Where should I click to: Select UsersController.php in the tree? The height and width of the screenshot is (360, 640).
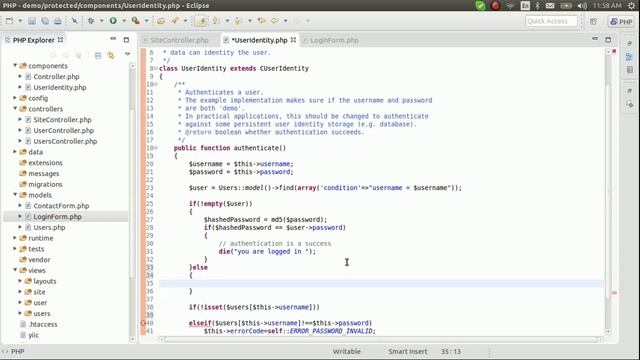point(65,141)
